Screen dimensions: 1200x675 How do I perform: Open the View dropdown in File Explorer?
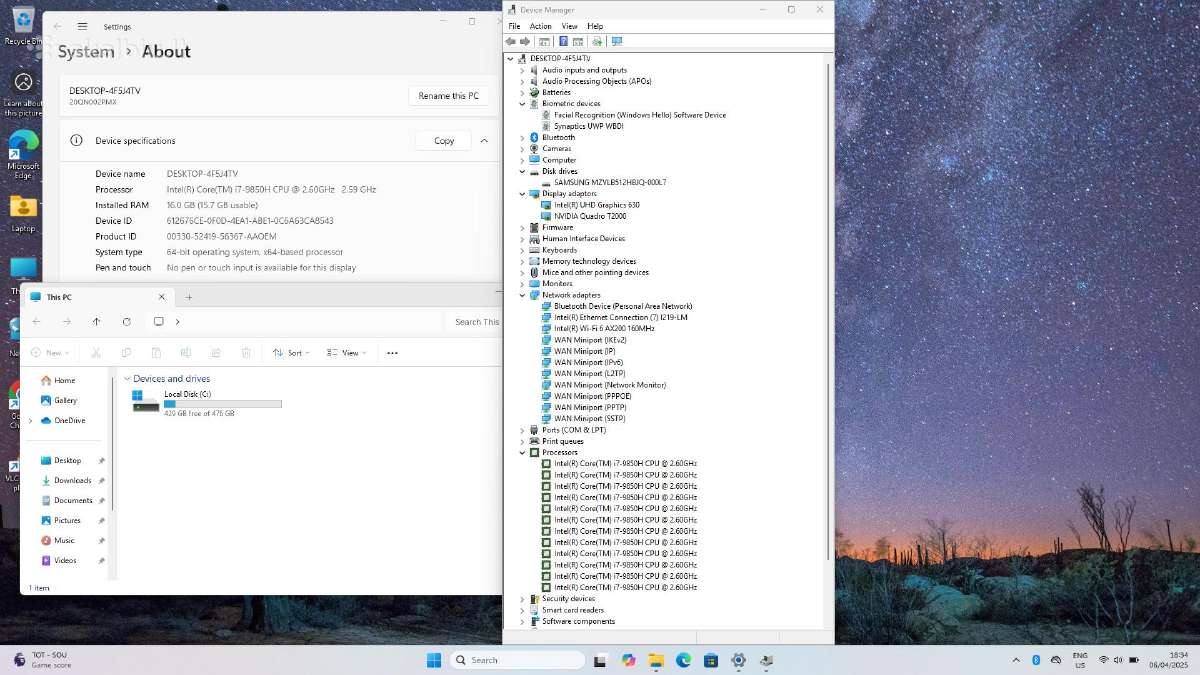pos(348,353)
